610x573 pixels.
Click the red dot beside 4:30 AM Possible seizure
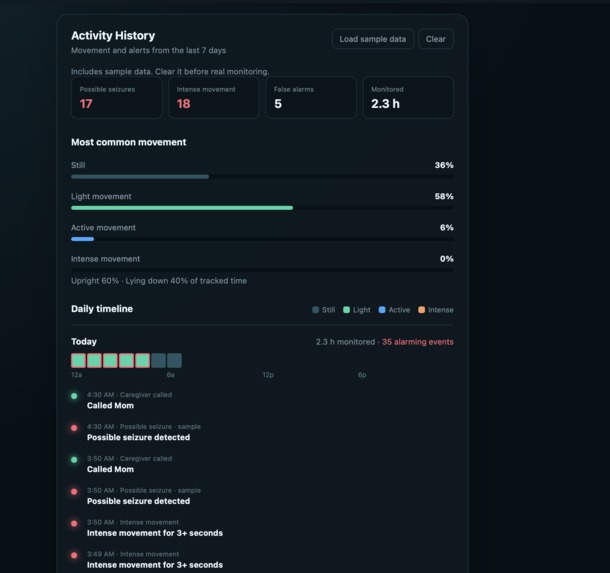[x=74, y=428]
